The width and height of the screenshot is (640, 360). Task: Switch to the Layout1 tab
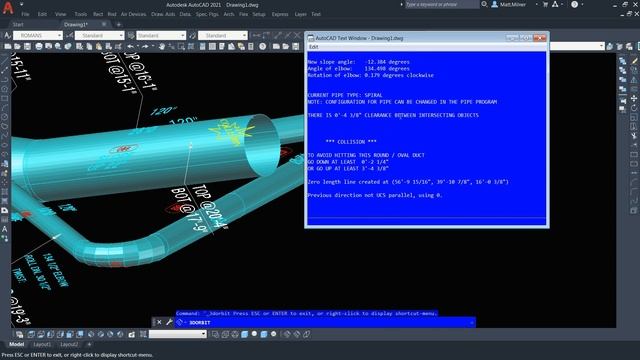(42, 344)
